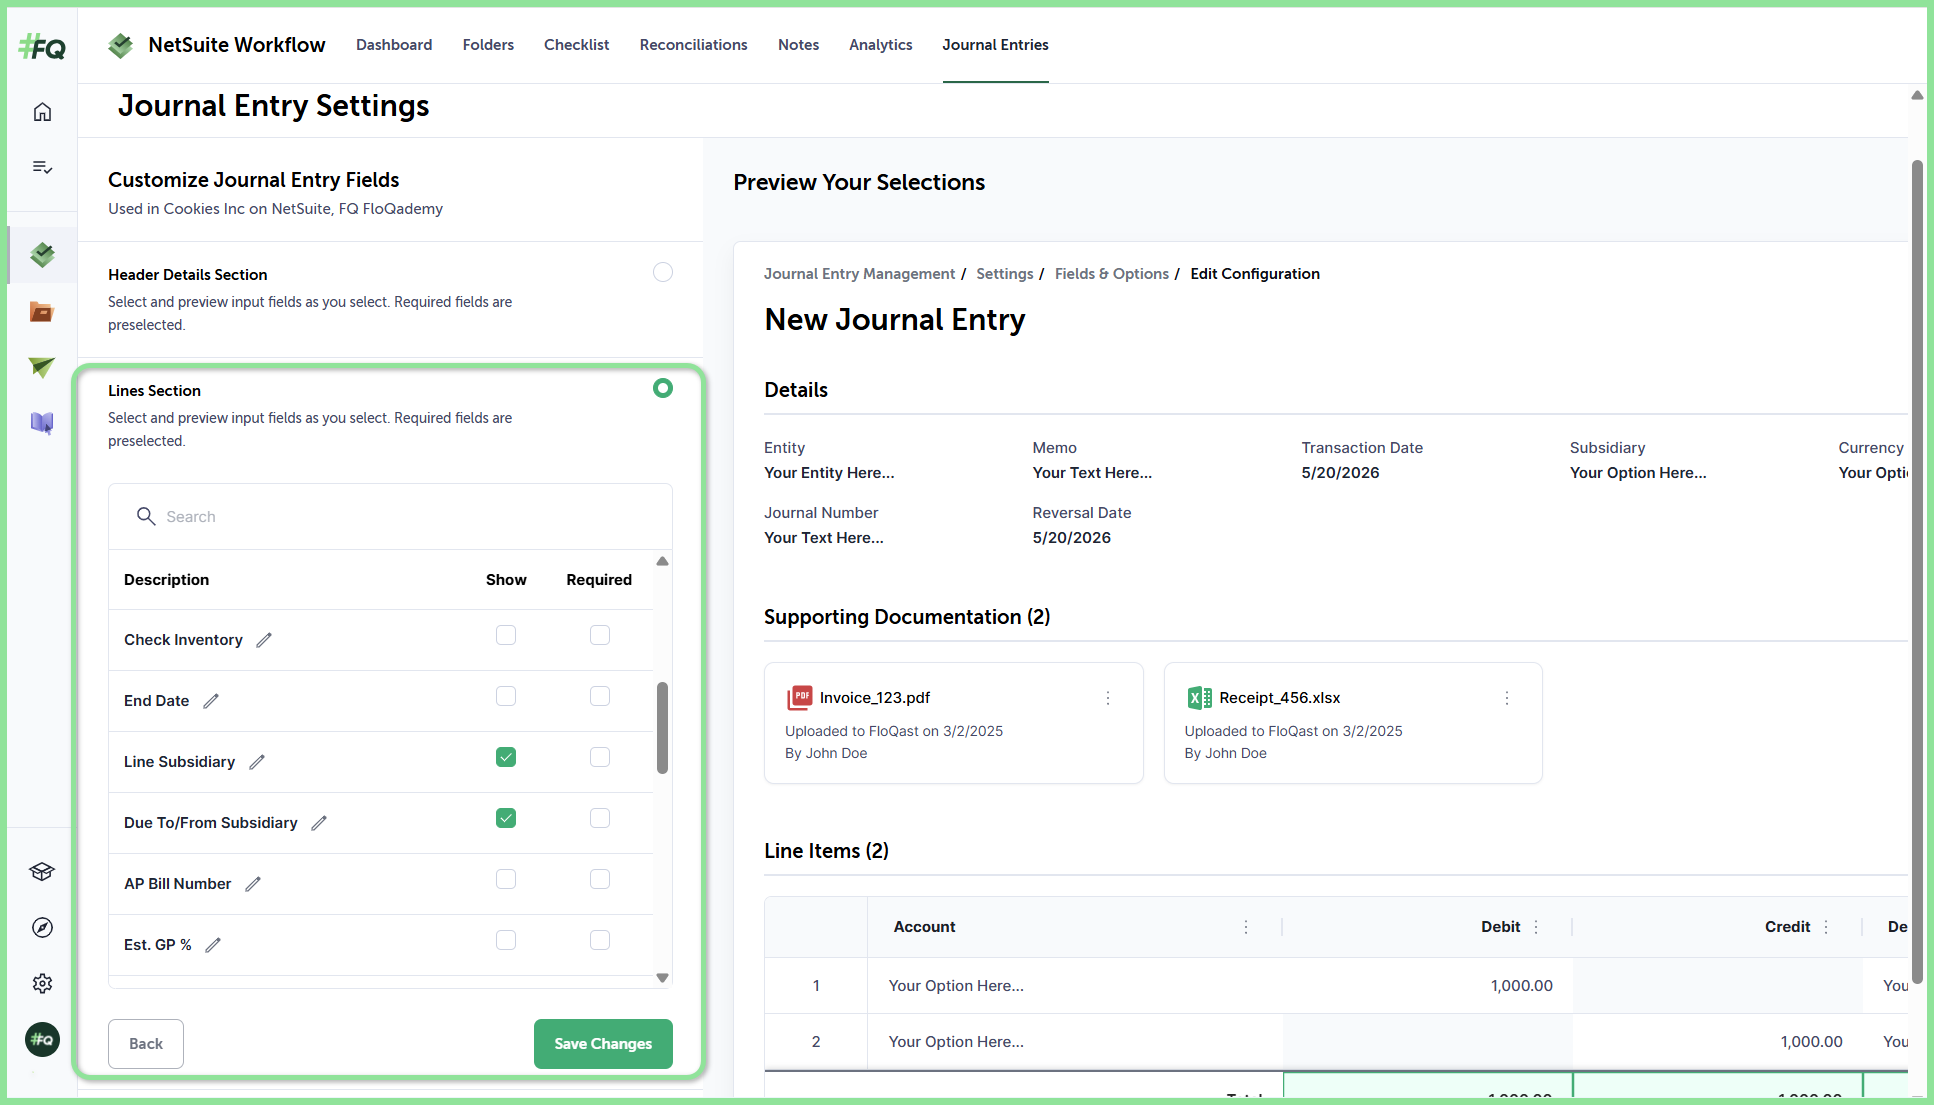Click the green paper plane icon
The height and width of the screenshot is (1105, 1934).
(42, 367)
